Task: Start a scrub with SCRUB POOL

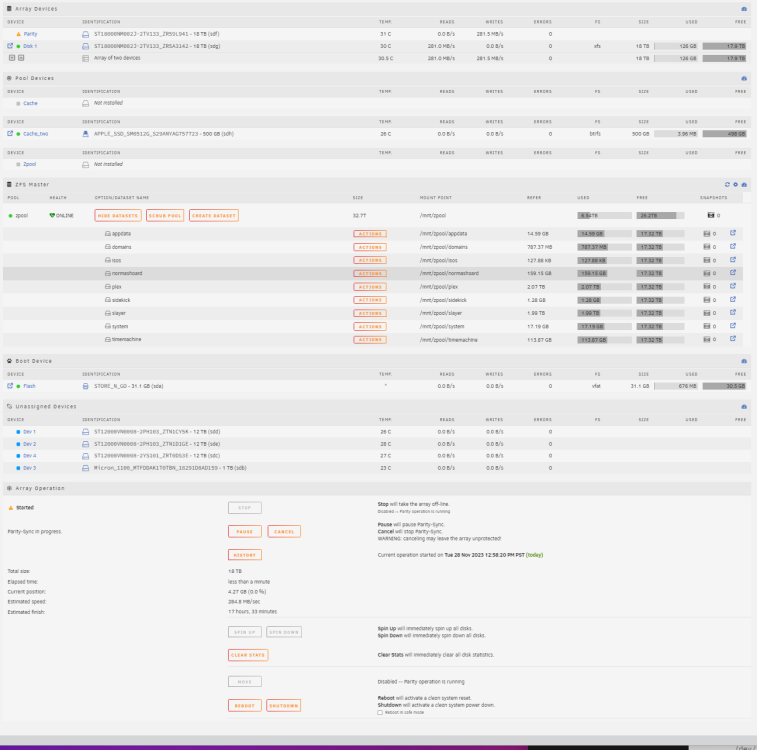Action: [x=165, y=216]
